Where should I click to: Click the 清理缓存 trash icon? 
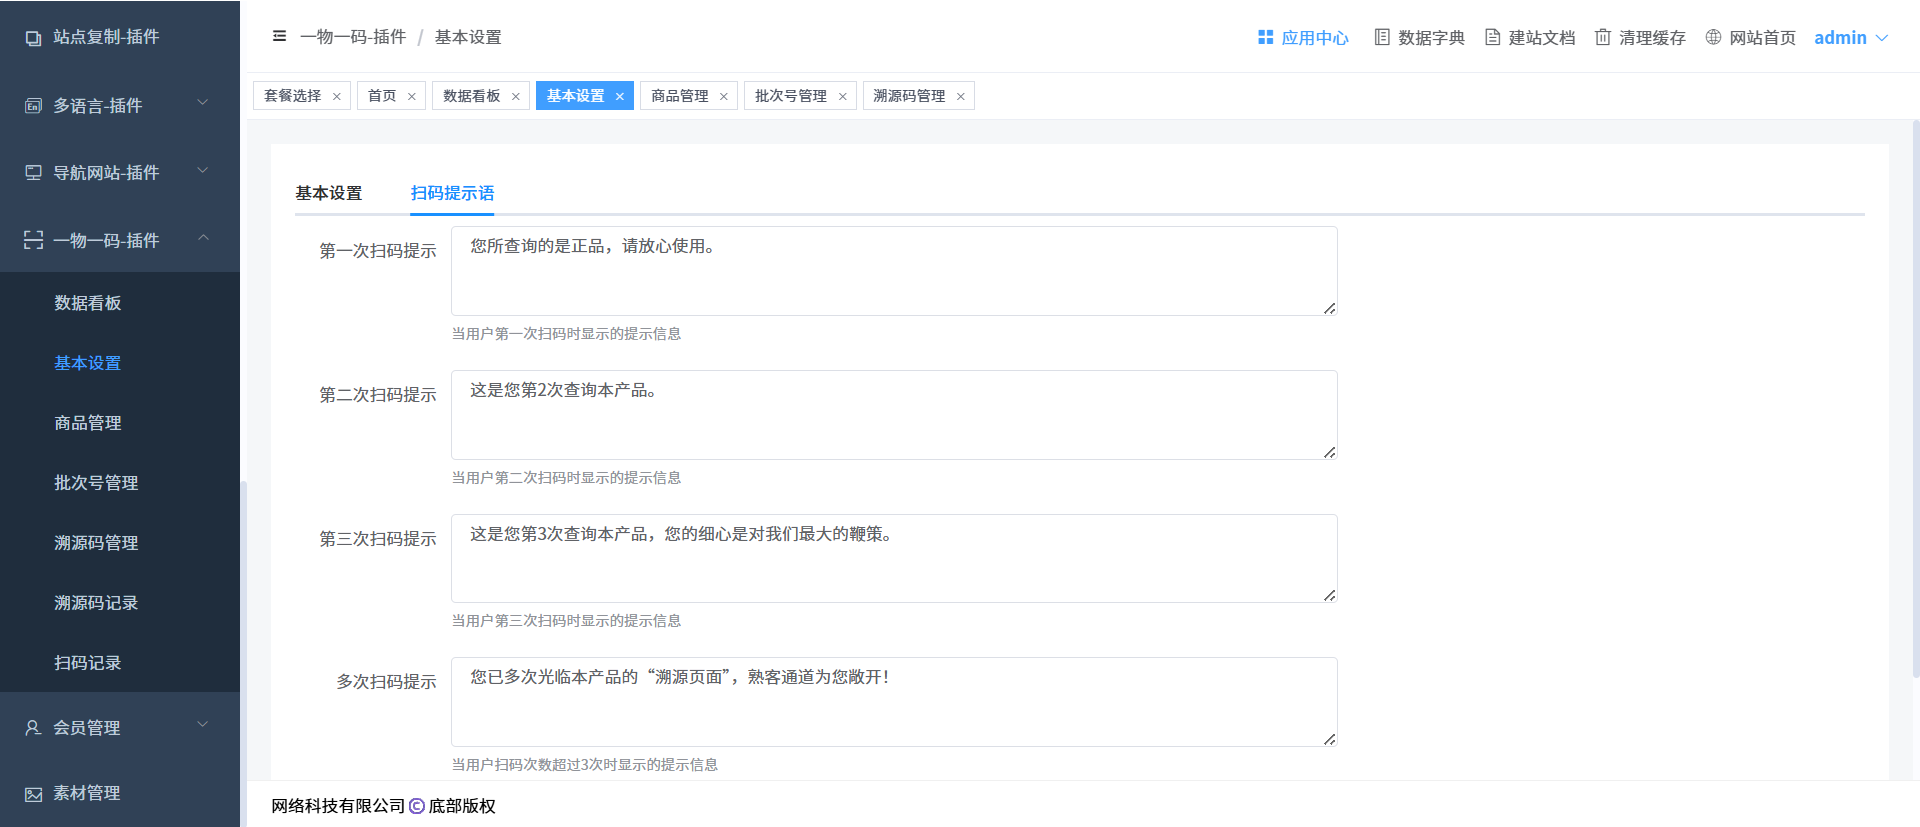1603,37
